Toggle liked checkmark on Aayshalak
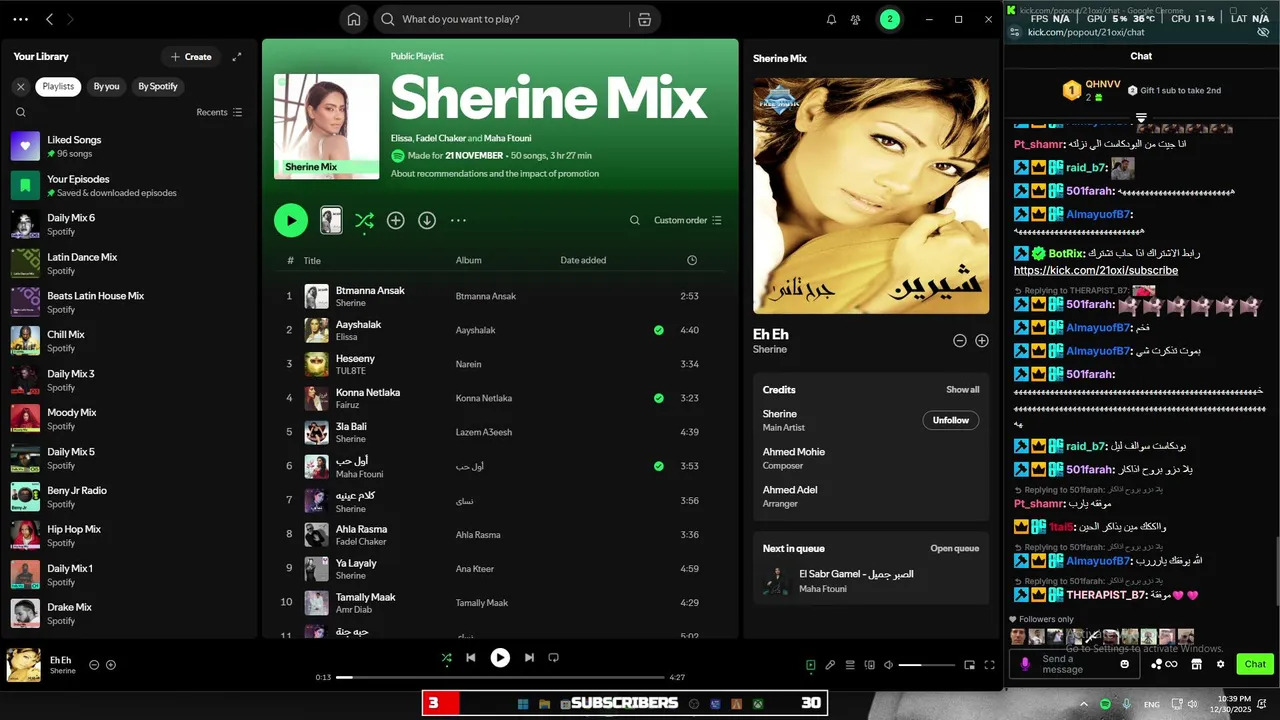1280x720 pixels. pyautogui.click(x=658, y=330)
